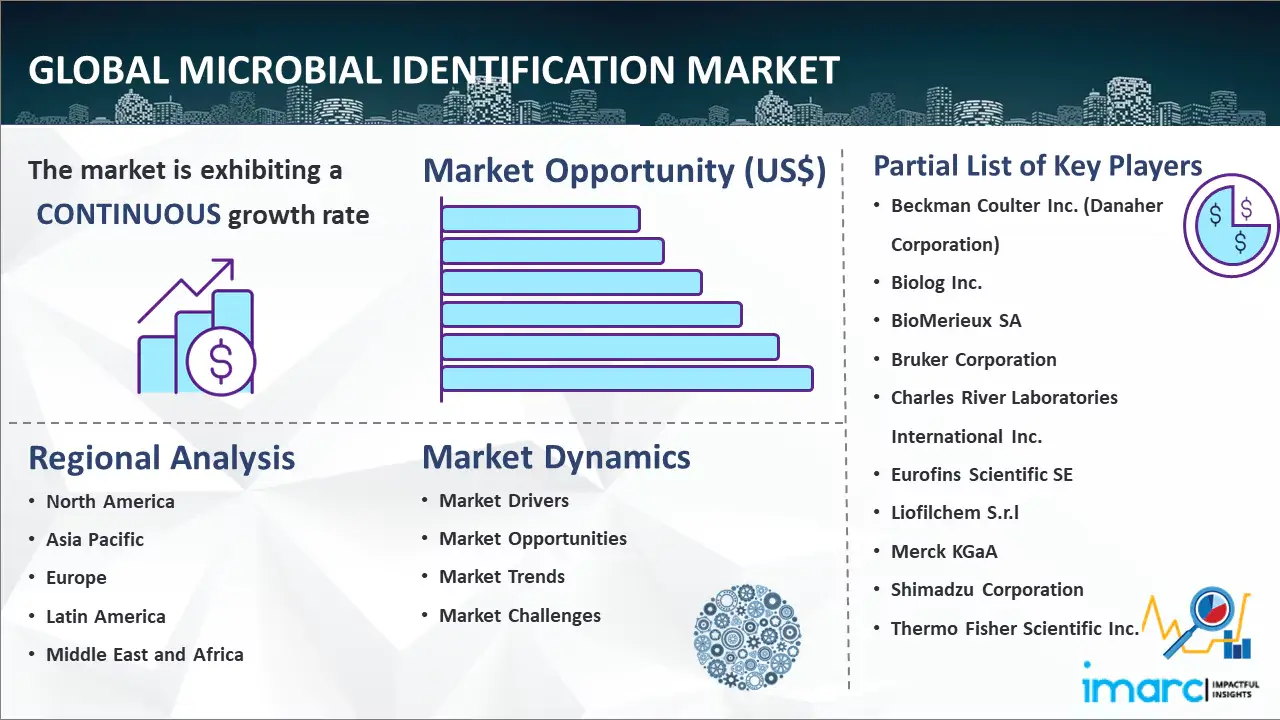Click the growth chart dollar icon
Viewport: 1280px width, 720px height.
click(x=198, y=328)
